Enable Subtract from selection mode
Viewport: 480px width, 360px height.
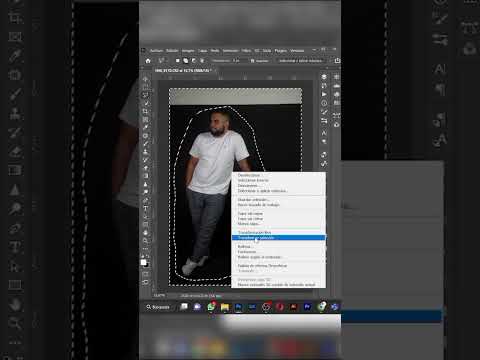pyautogui.click(x=194, y=61)
